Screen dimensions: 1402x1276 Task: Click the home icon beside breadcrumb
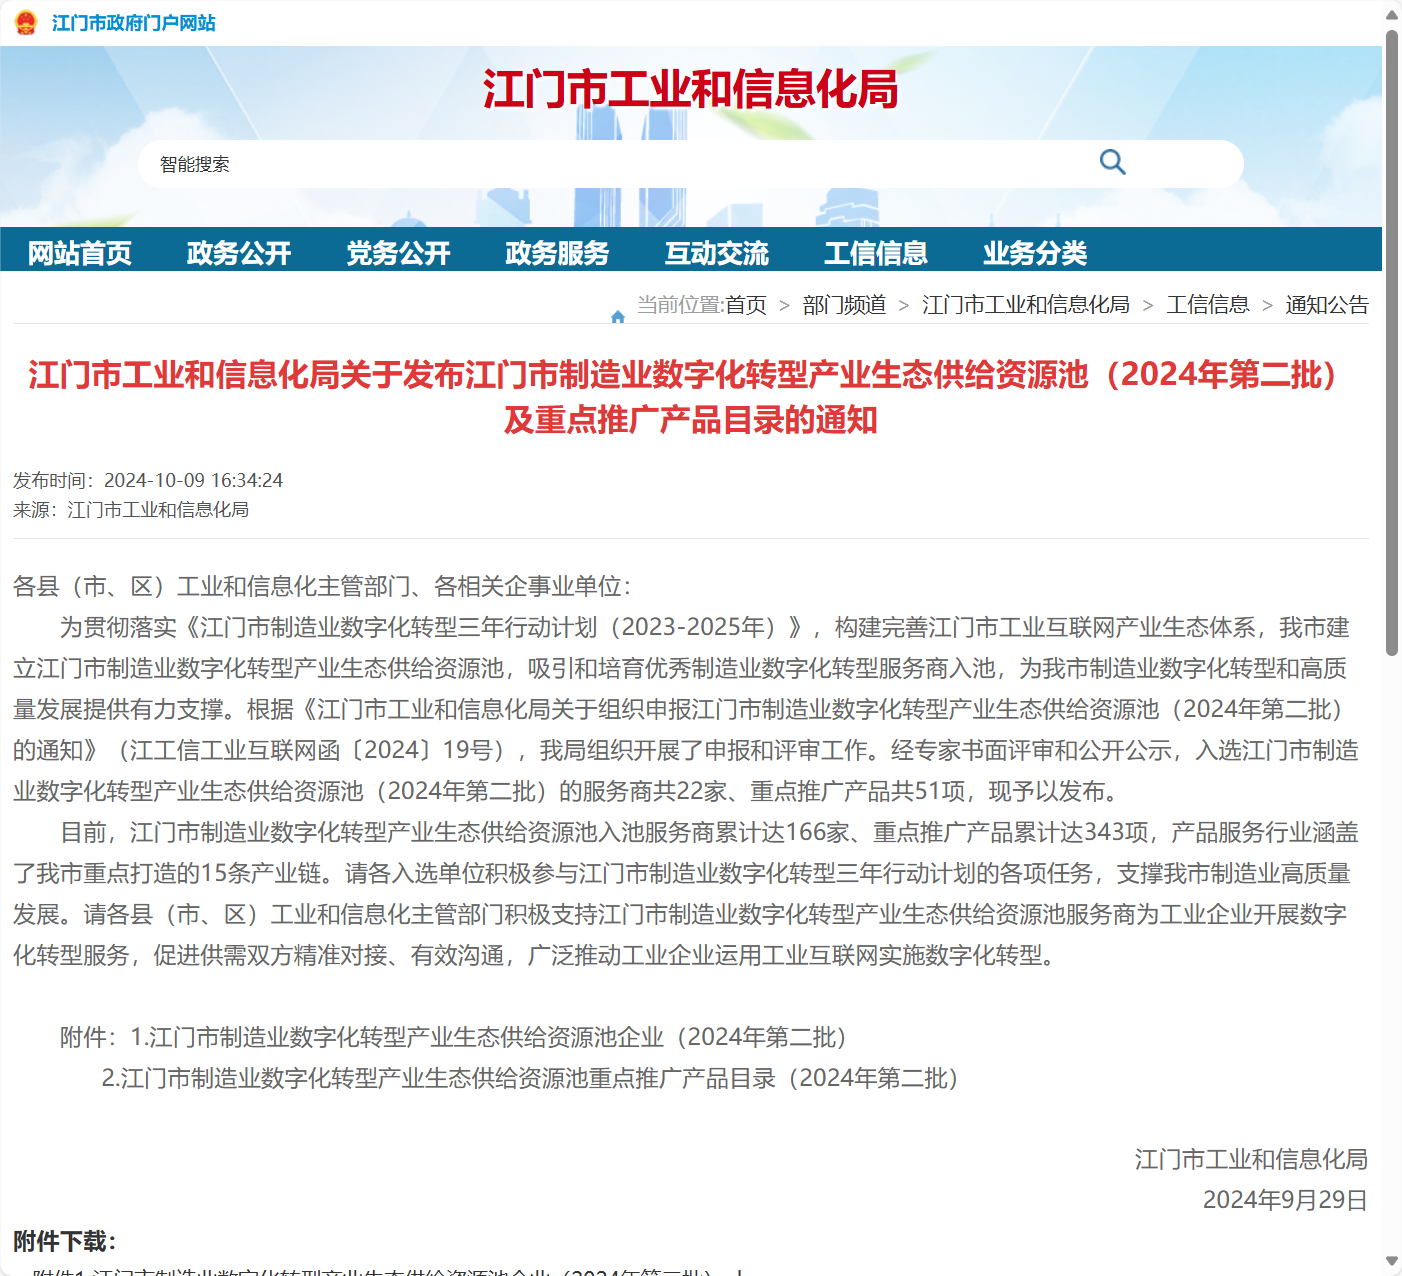pyautogui.click(x=618, y=316)
